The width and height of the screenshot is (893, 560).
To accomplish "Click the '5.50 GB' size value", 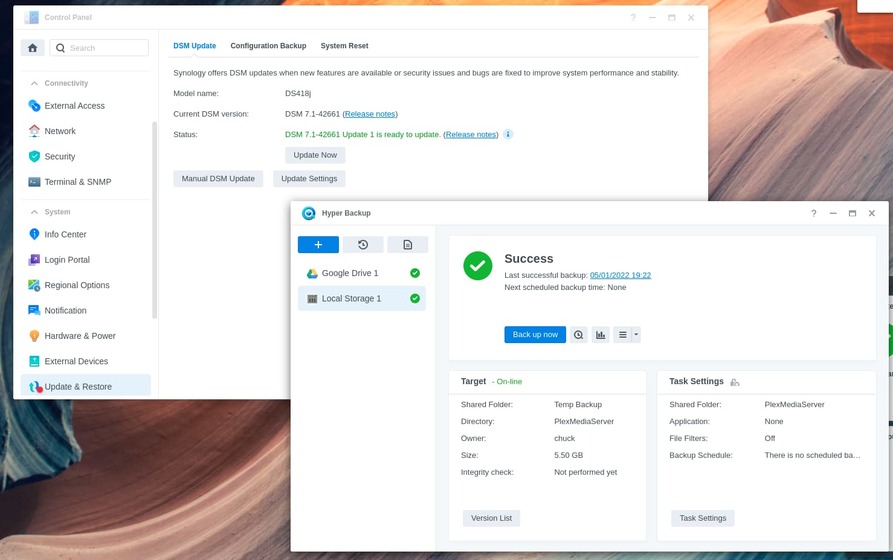I will pos(568,455).
